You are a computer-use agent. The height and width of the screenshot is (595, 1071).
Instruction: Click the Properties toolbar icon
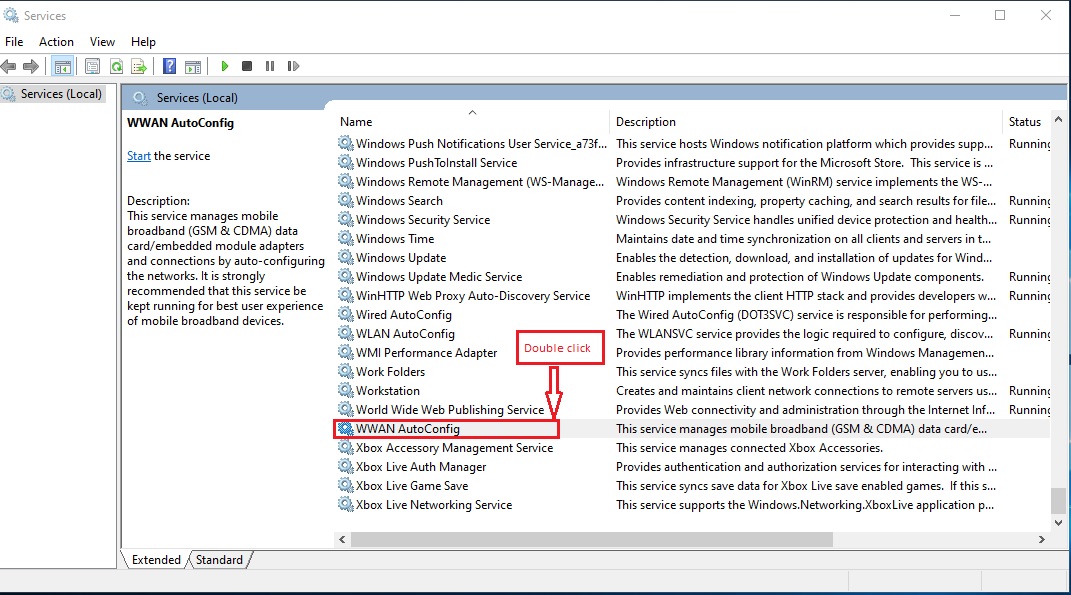[92, 66]
